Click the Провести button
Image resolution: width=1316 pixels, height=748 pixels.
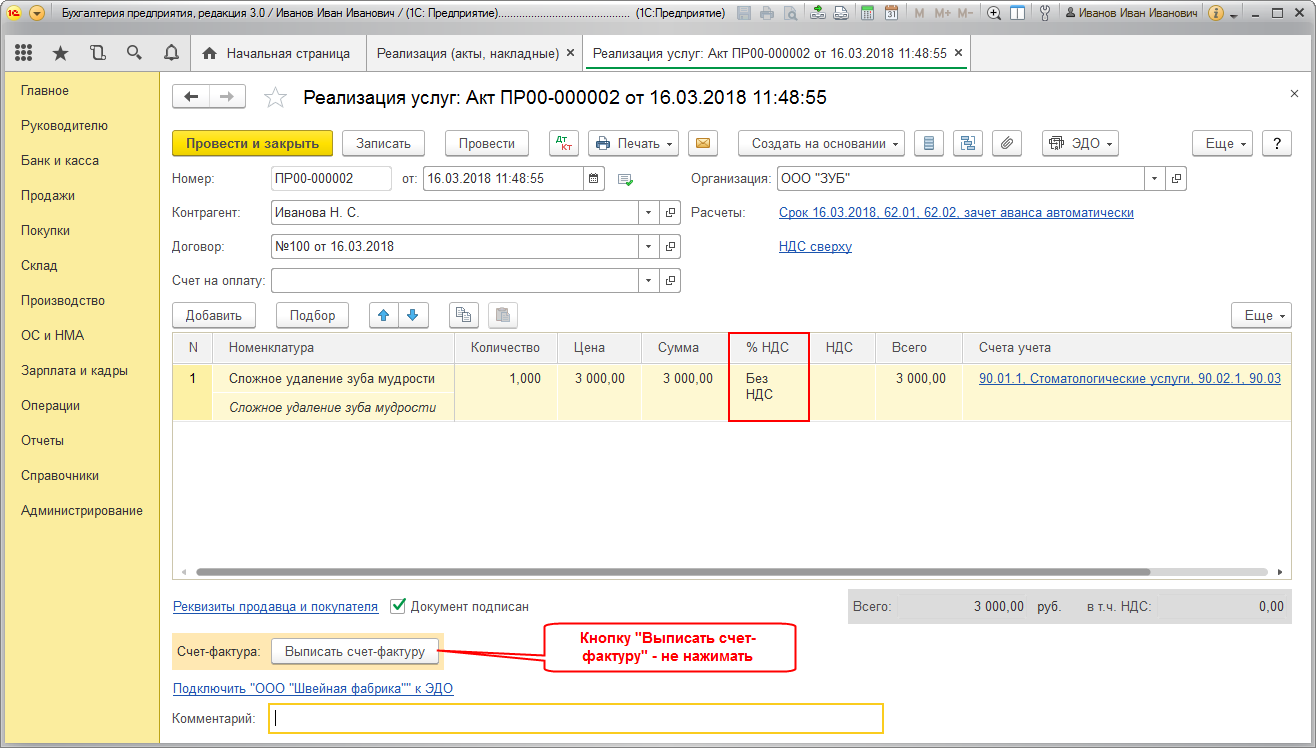(487, 143)
